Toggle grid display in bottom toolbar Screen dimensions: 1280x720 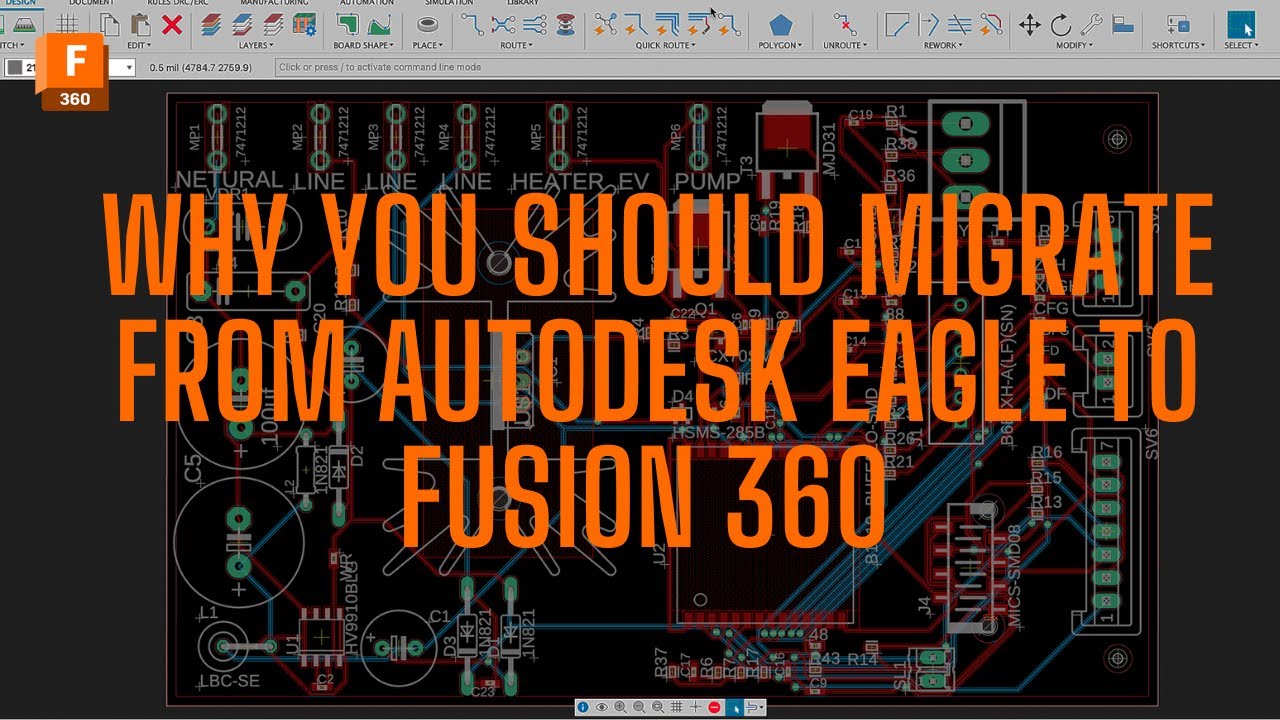pos(677,707)
